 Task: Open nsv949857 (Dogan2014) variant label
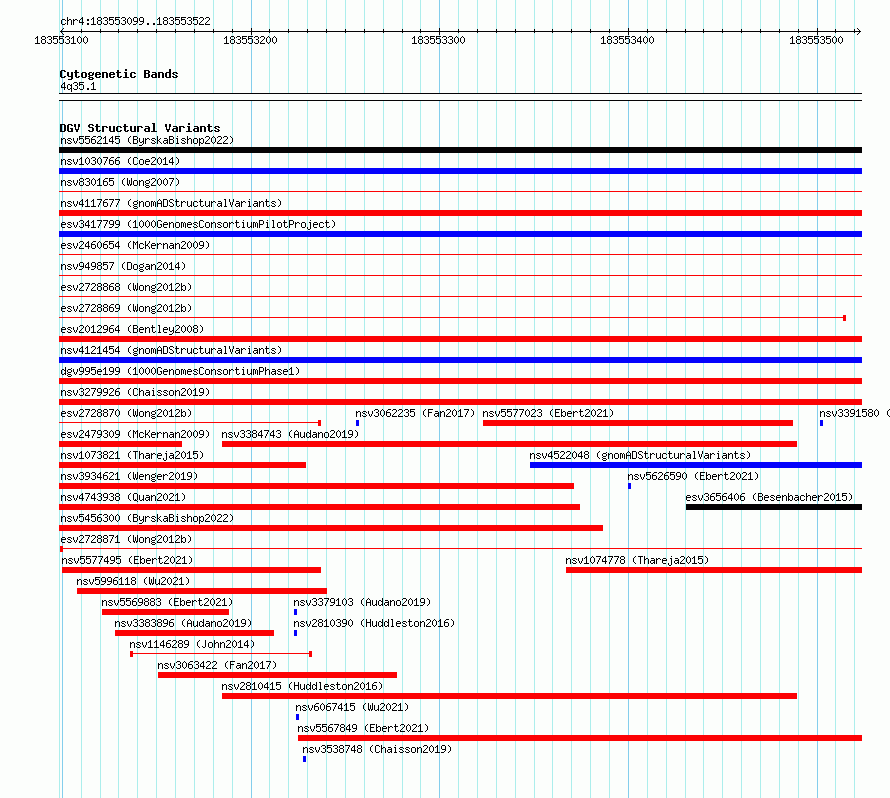[x=123, y=266]
